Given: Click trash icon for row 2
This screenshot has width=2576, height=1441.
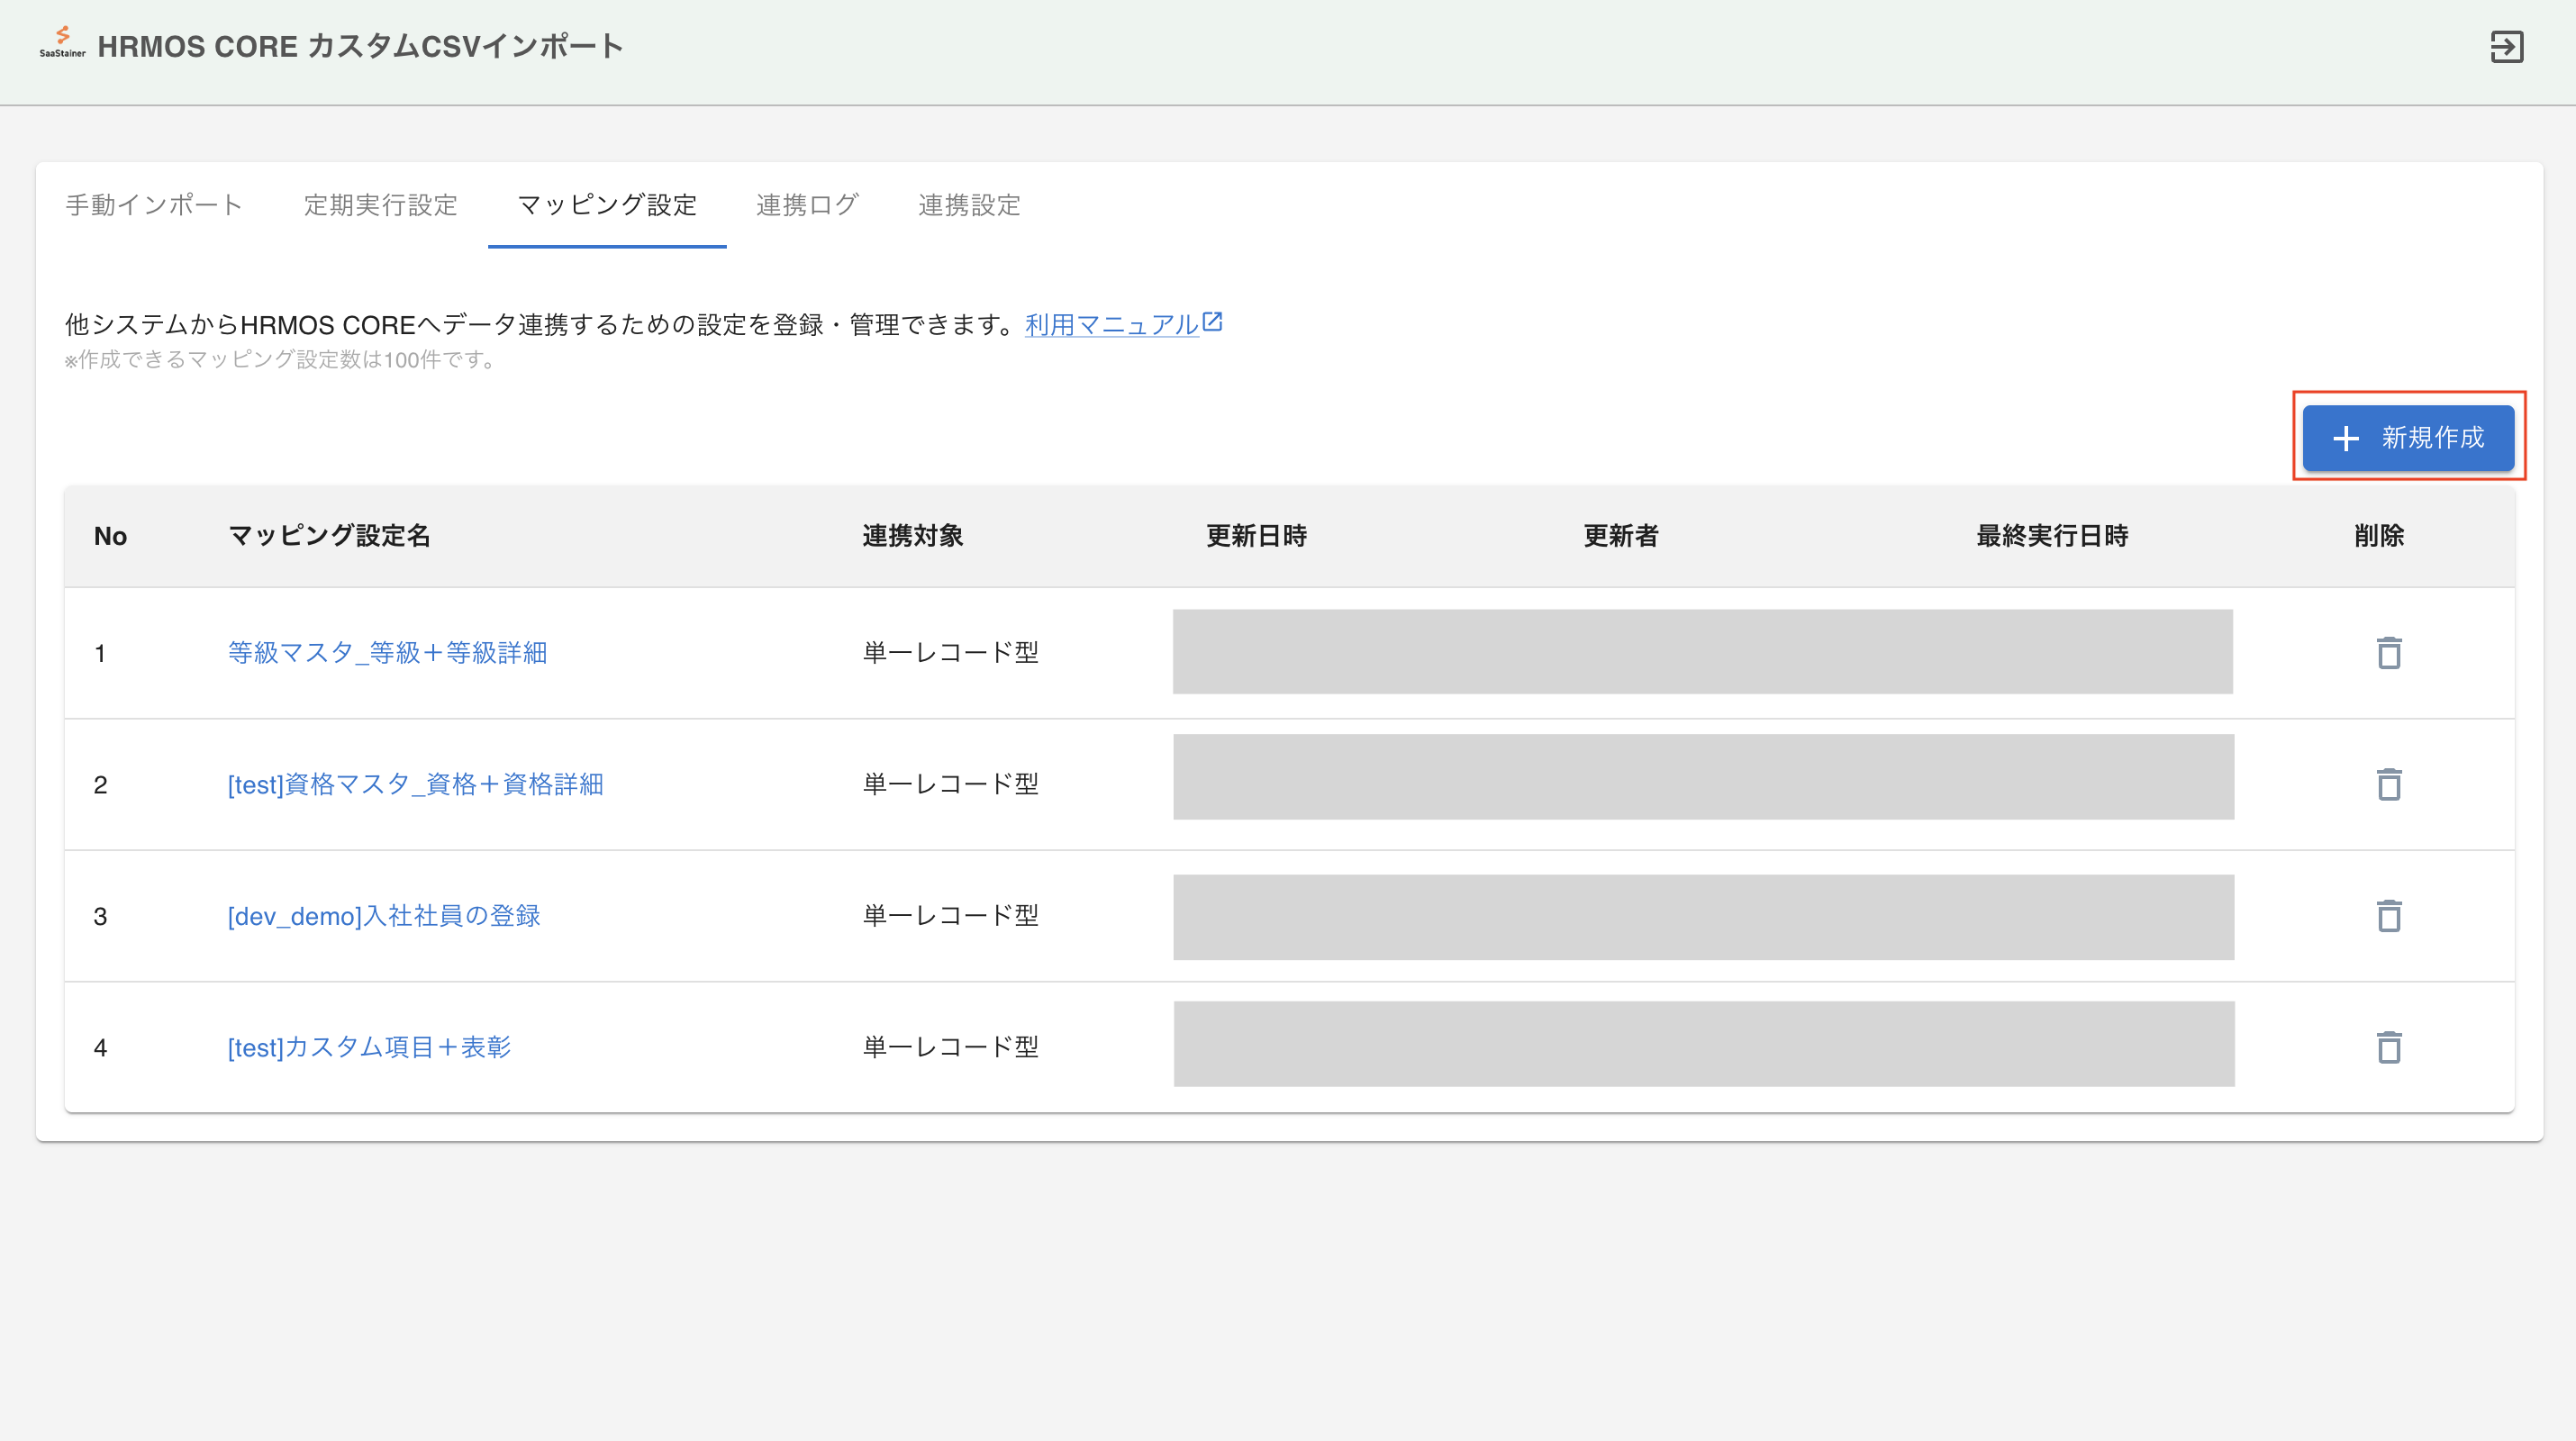Looking at the screenshot, I should pos(2388,784).
